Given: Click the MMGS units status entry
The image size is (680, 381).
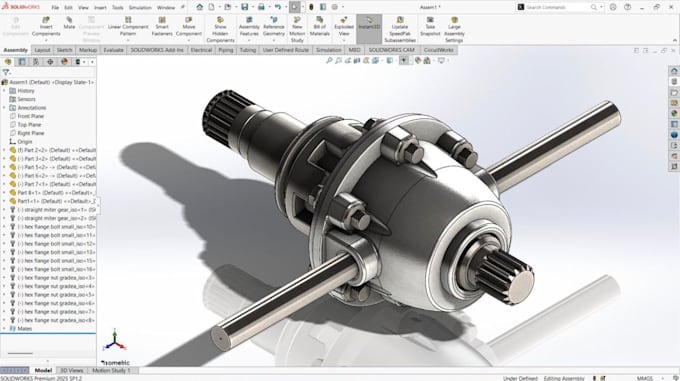Looking at the screenshot, I should pyautogui.click(x=644, y=378).
